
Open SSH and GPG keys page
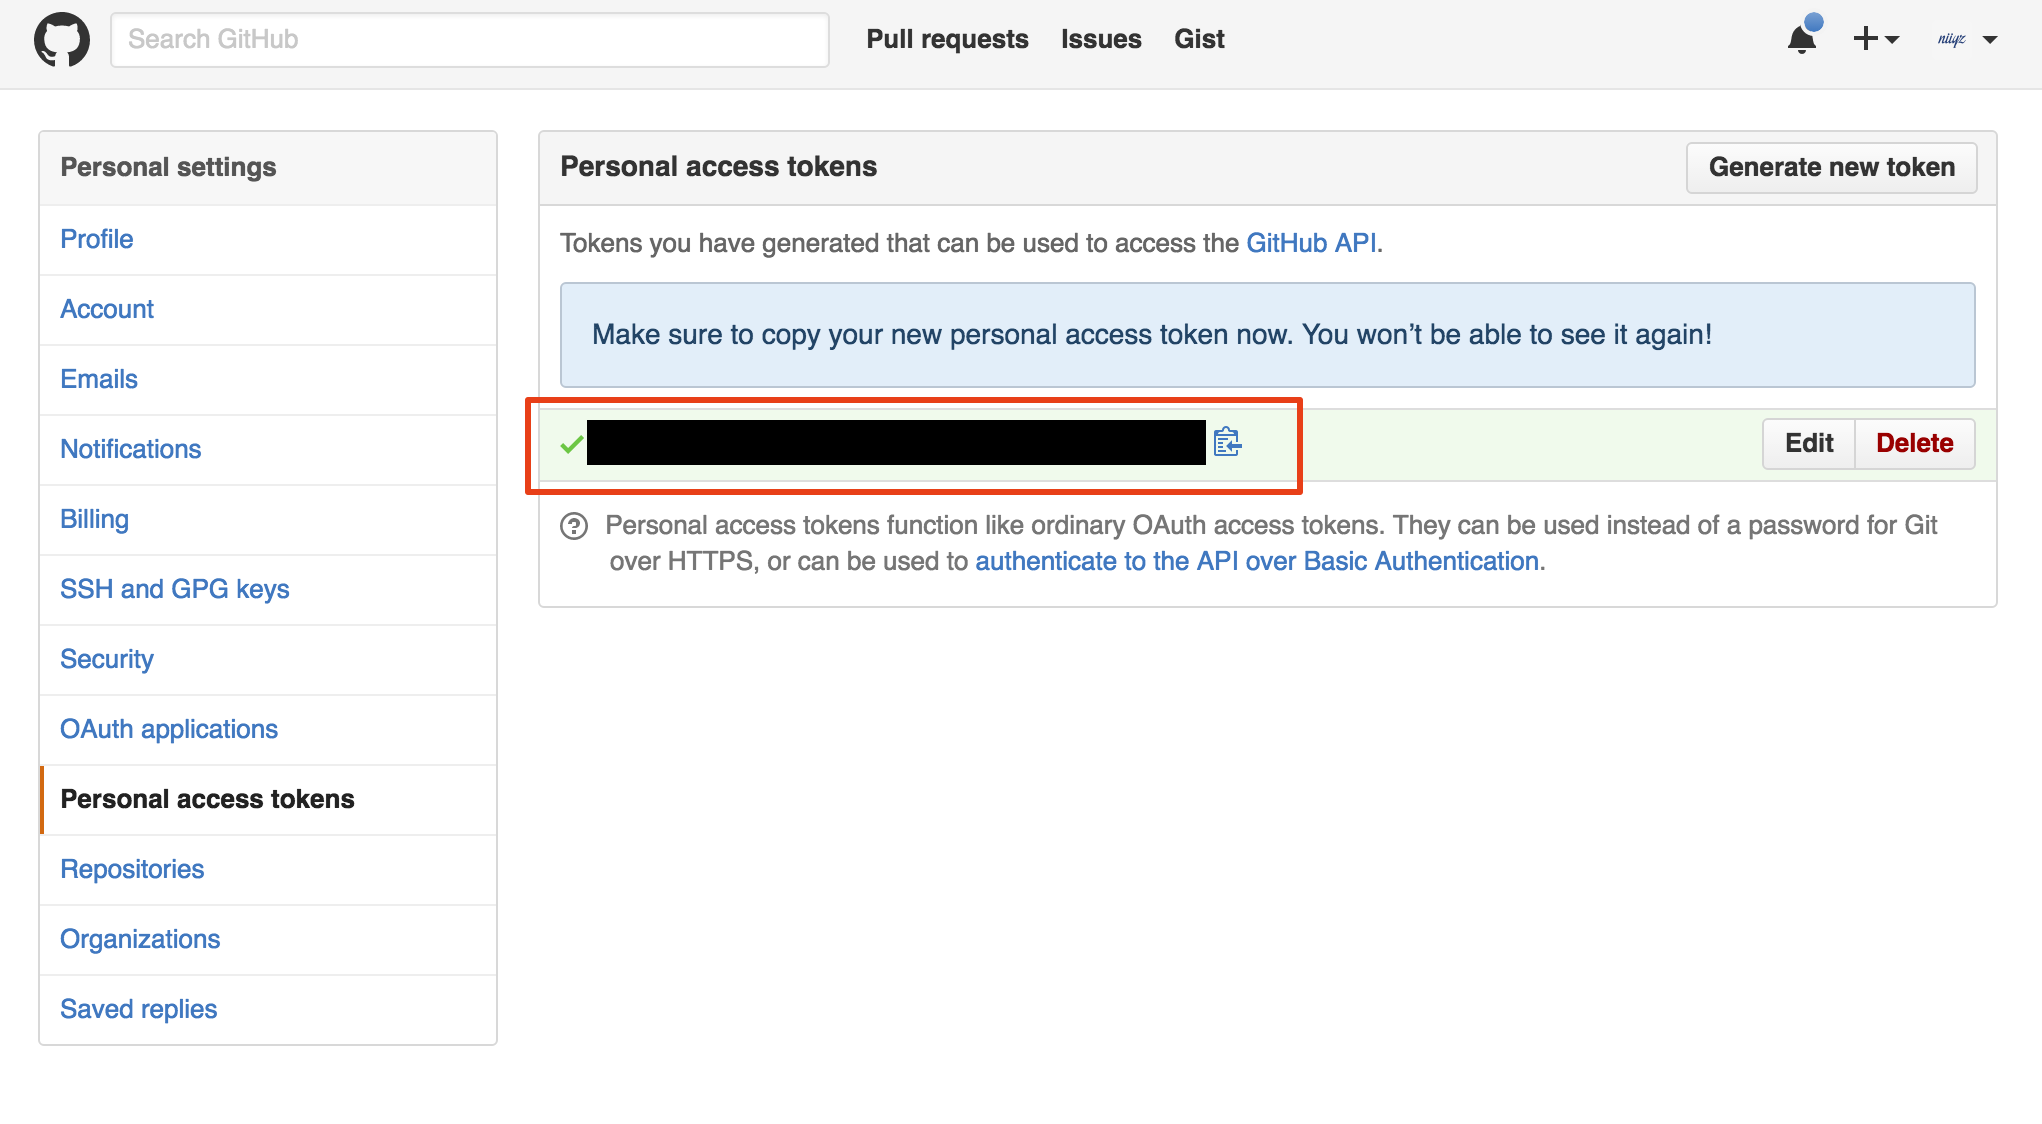268,590
